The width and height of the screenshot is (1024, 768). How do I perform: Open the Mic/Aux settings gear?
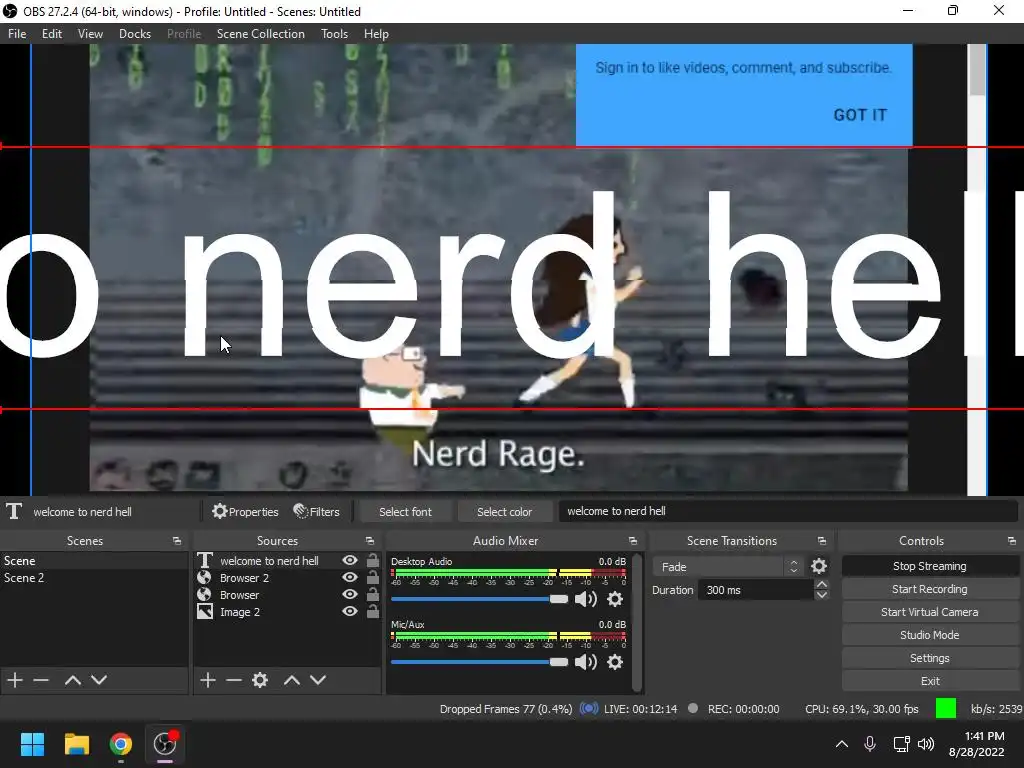(x=615, y=662)
